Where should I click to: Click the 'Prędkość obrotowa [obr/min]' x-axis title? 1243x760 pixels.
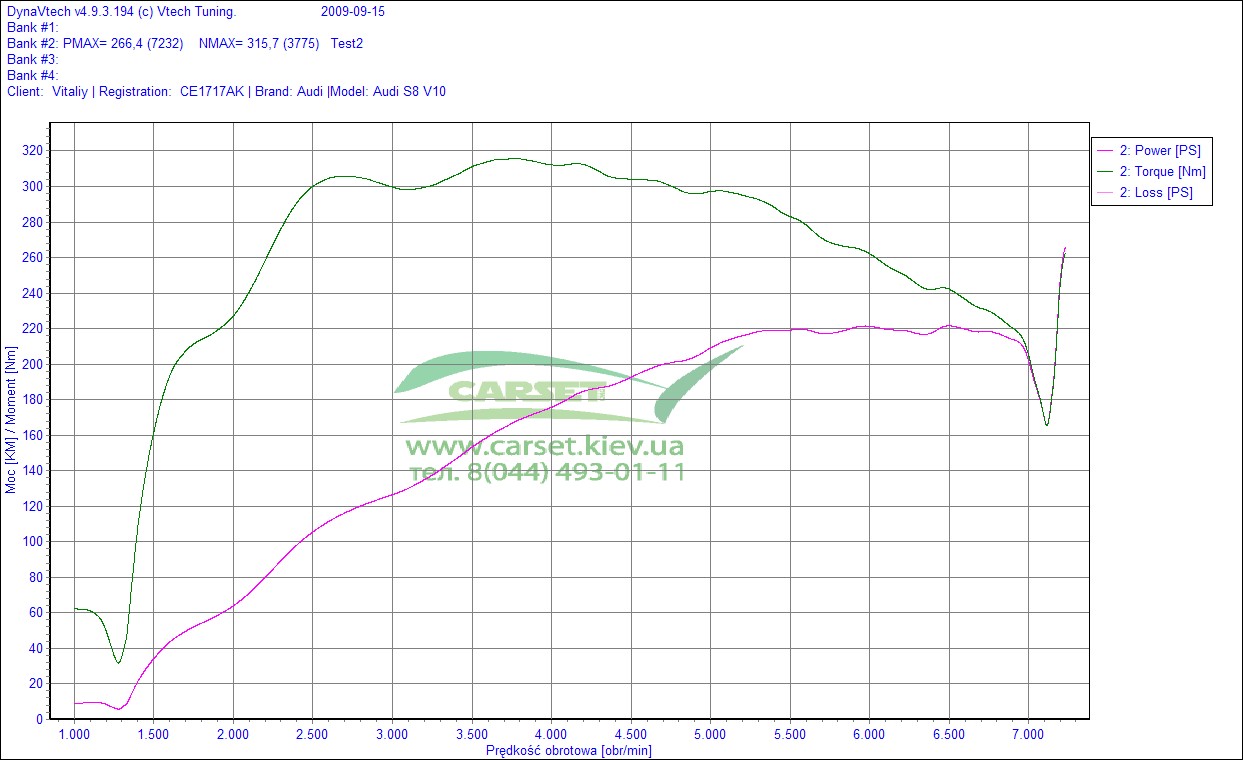pyautogui.click(x=568, y=750)
